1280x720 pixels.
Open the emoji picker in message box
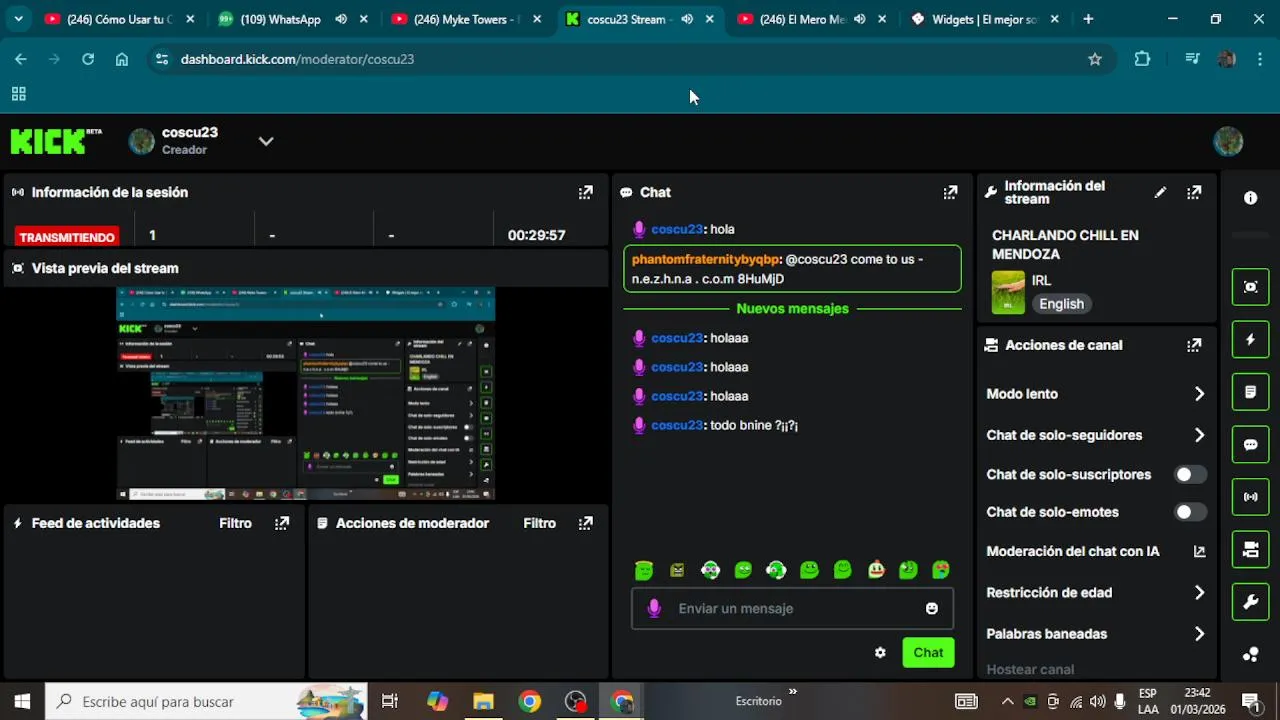(932, 608)
